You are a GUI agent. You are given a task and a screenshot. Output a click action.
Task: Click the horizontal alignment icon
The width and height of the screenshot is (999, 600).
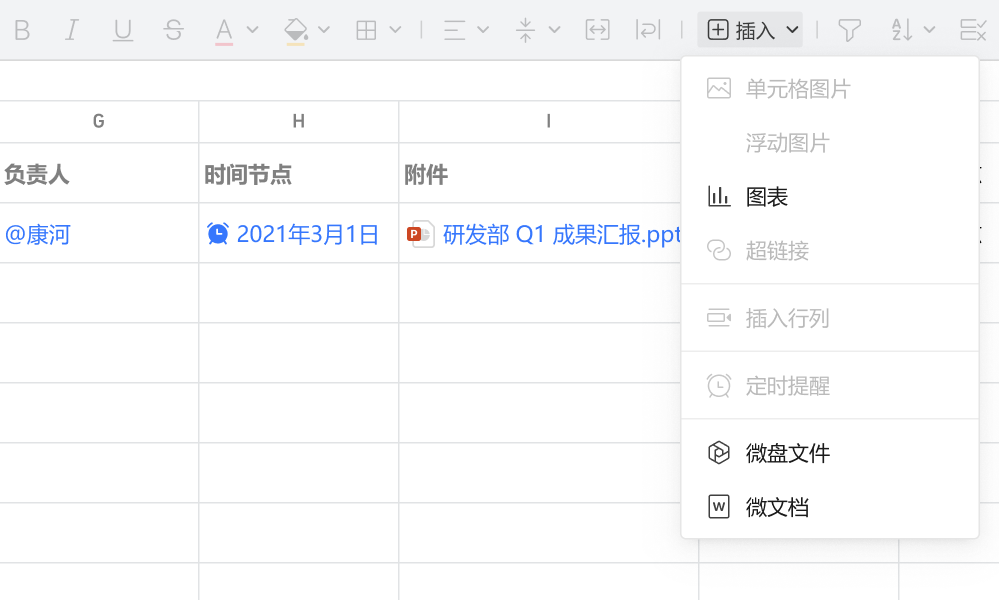pos(454,30)
